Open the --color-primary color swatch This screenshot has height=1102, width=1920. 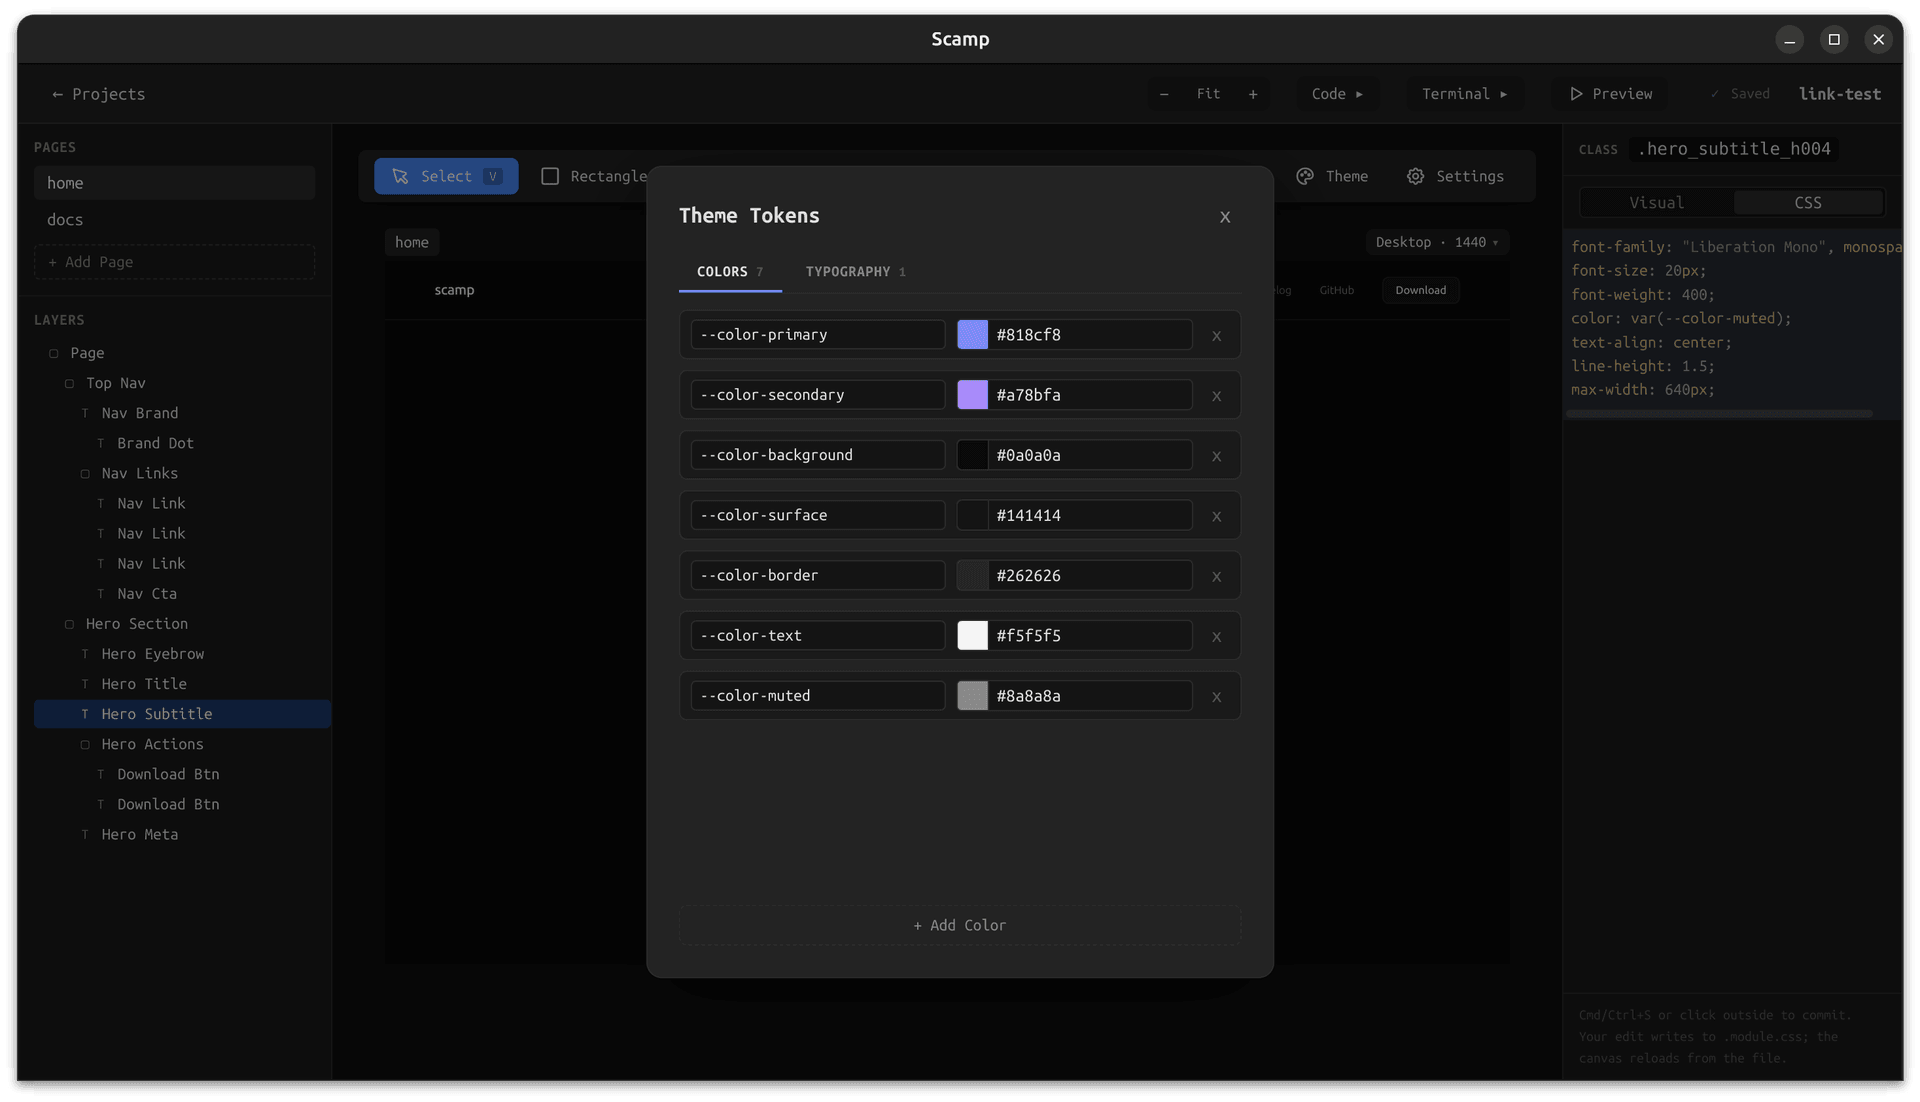[972, 334]
